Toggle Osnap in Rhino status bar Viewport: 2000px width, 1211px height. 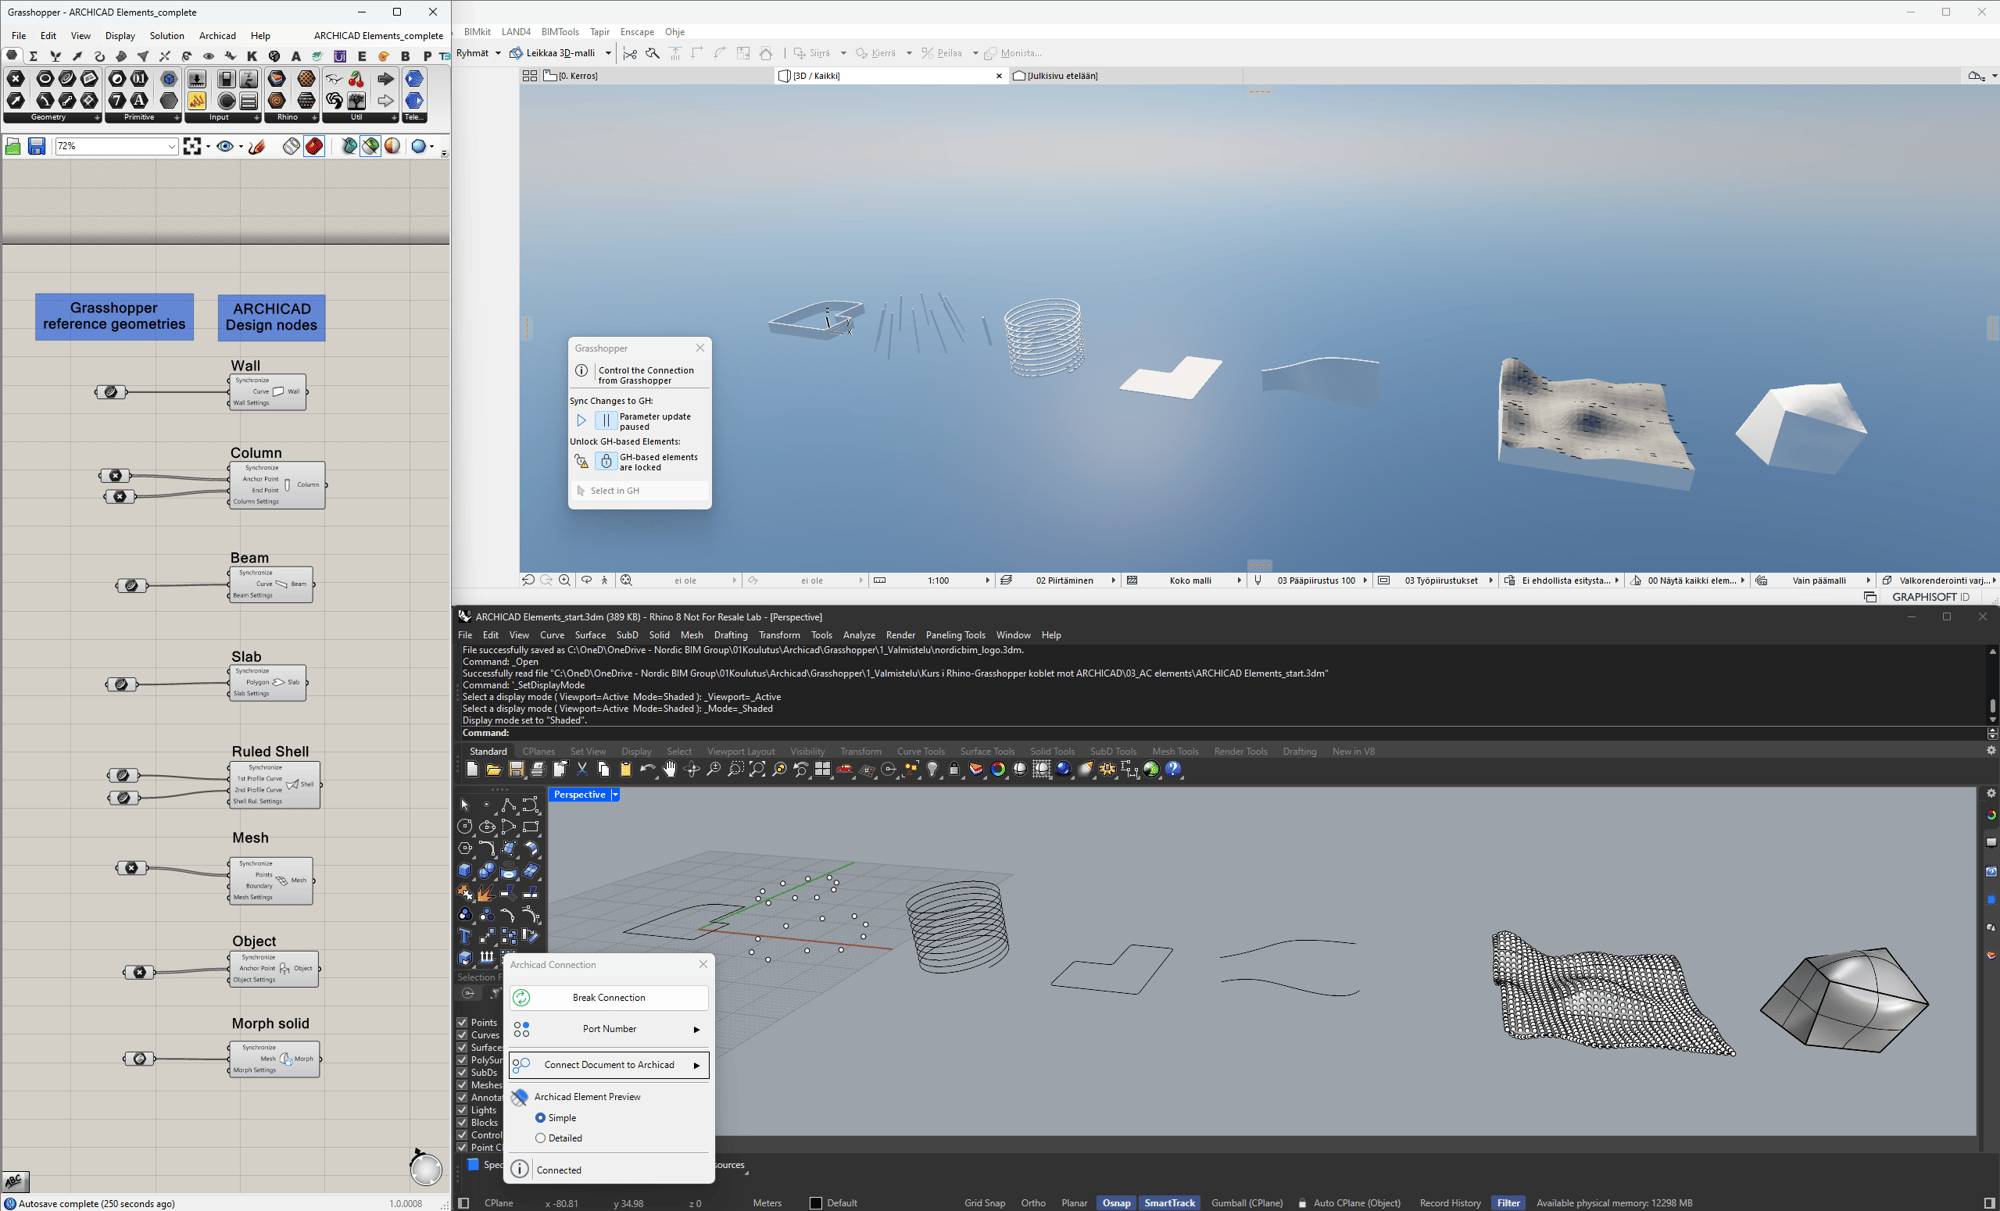click(x=1117, y=1203)
